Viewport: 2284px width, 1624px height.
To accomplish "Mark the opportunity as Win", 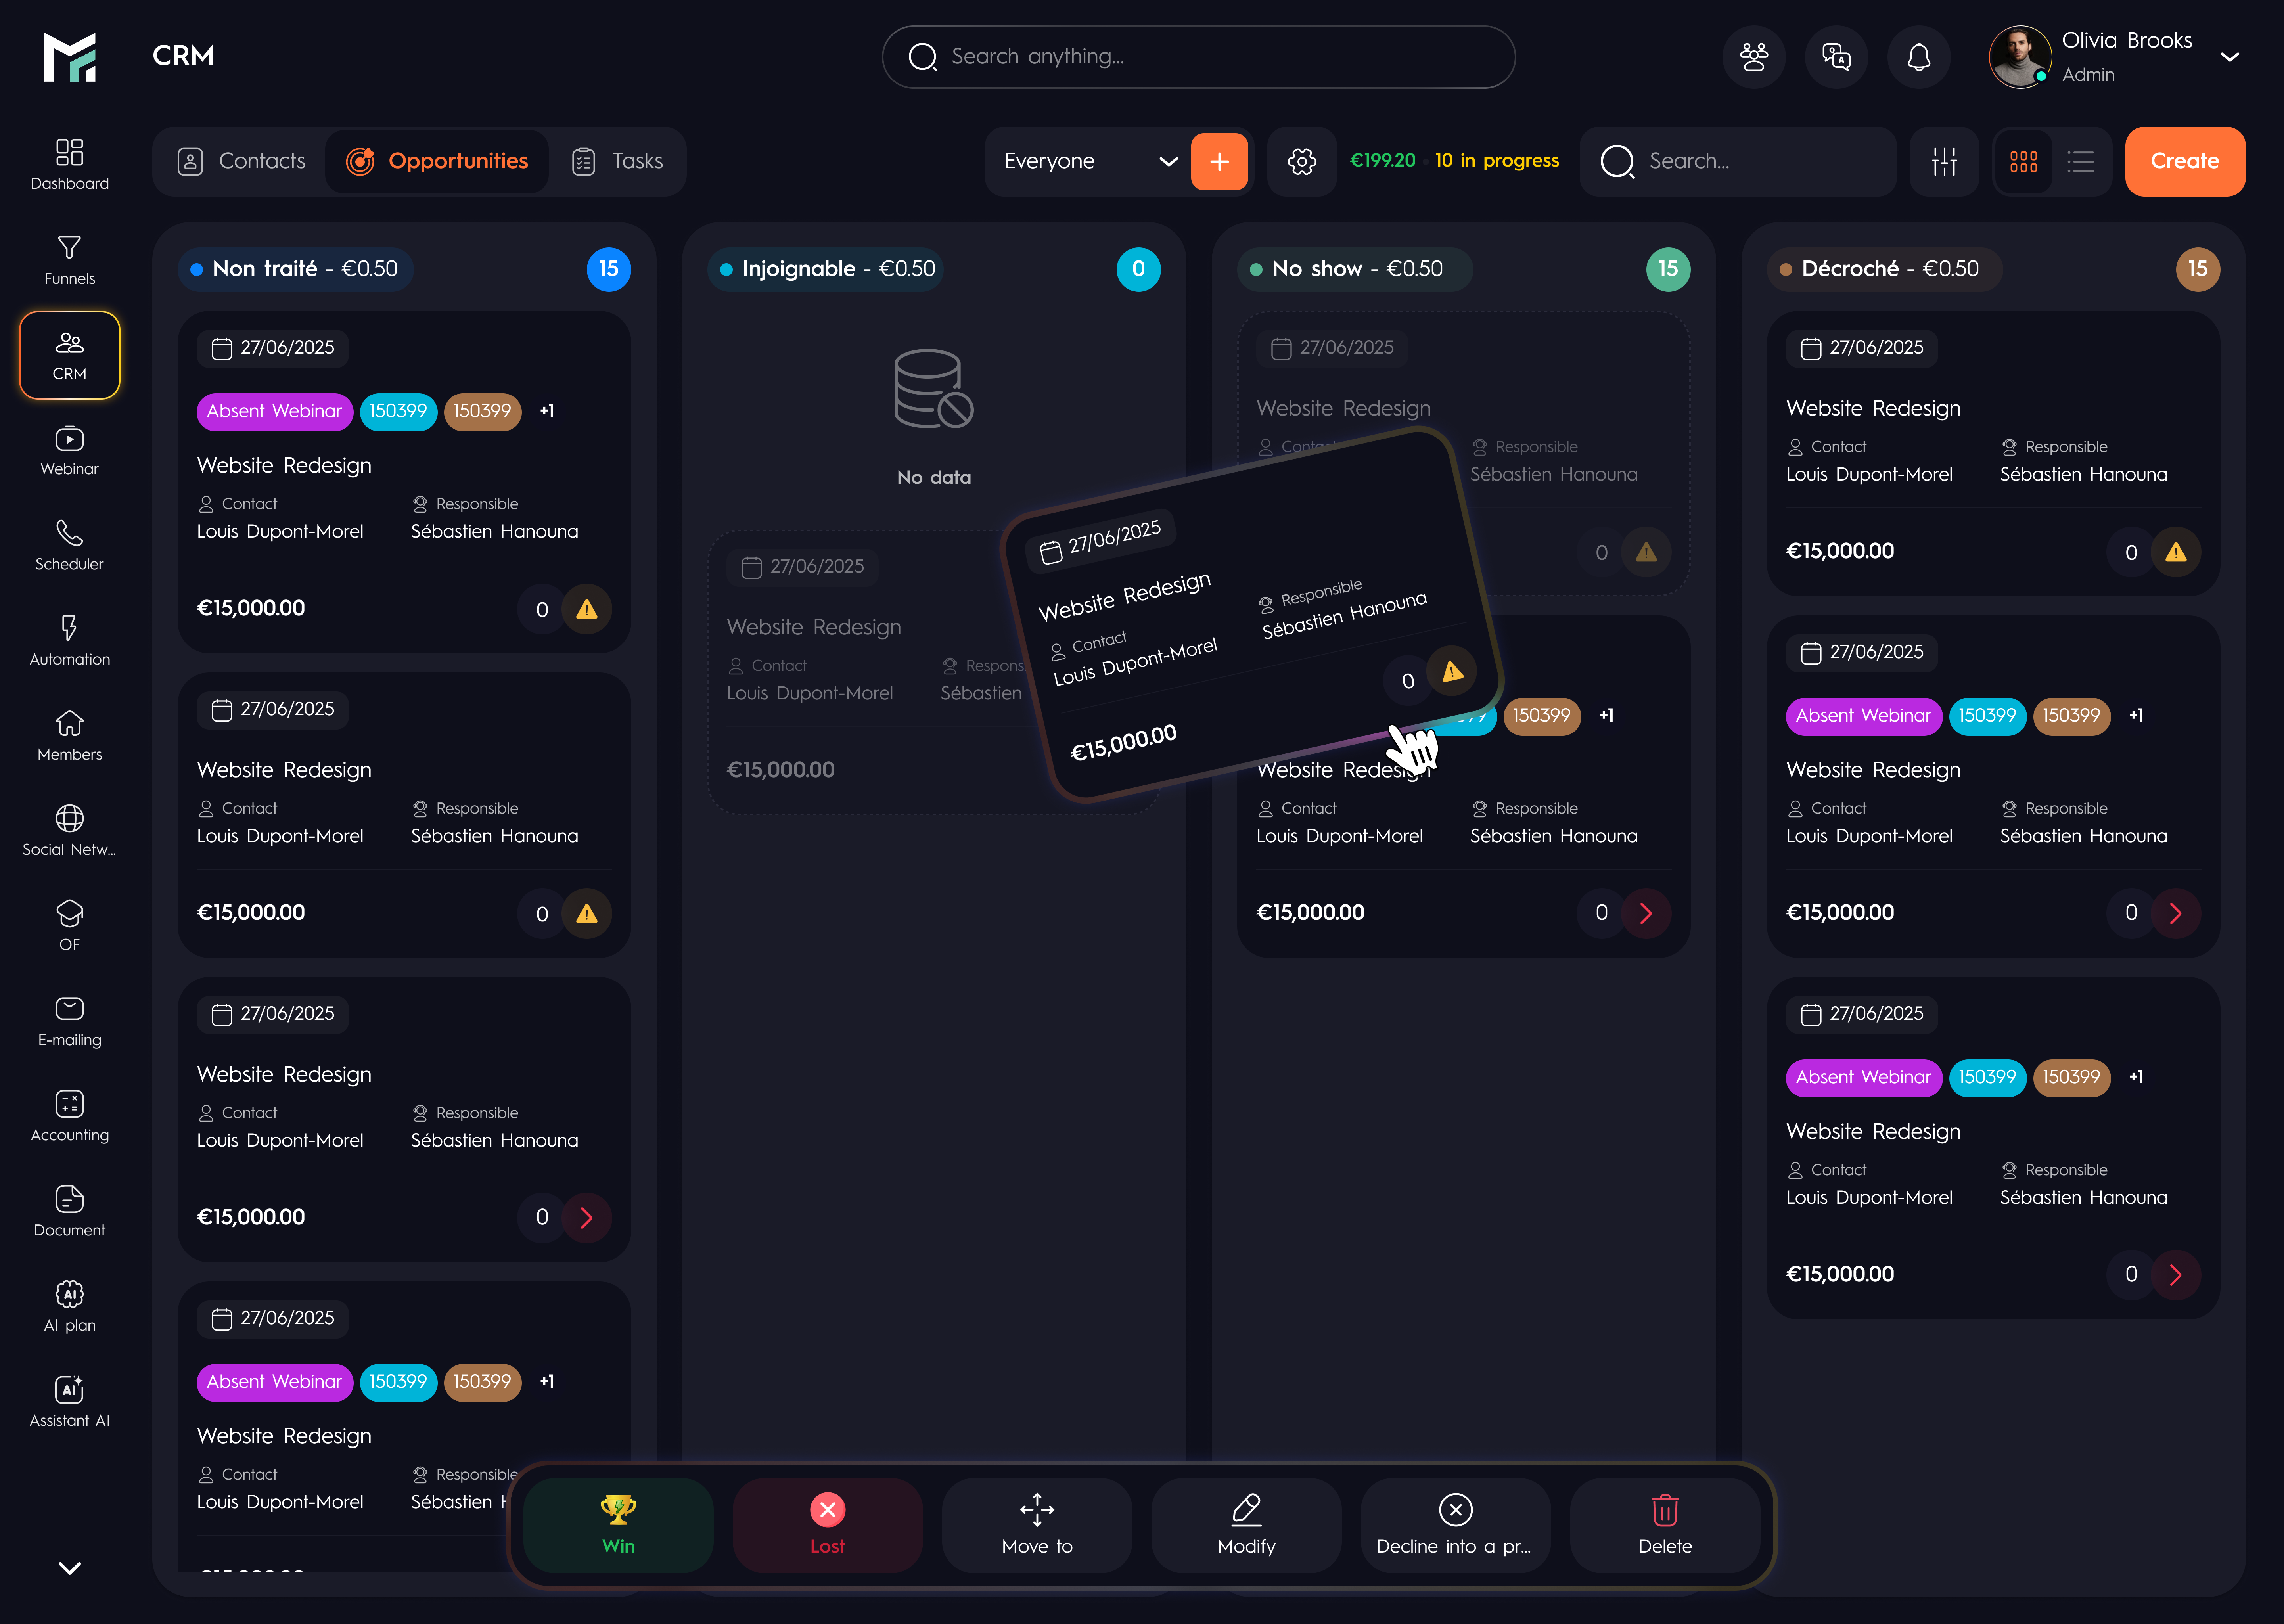I will click(618, 1525).
